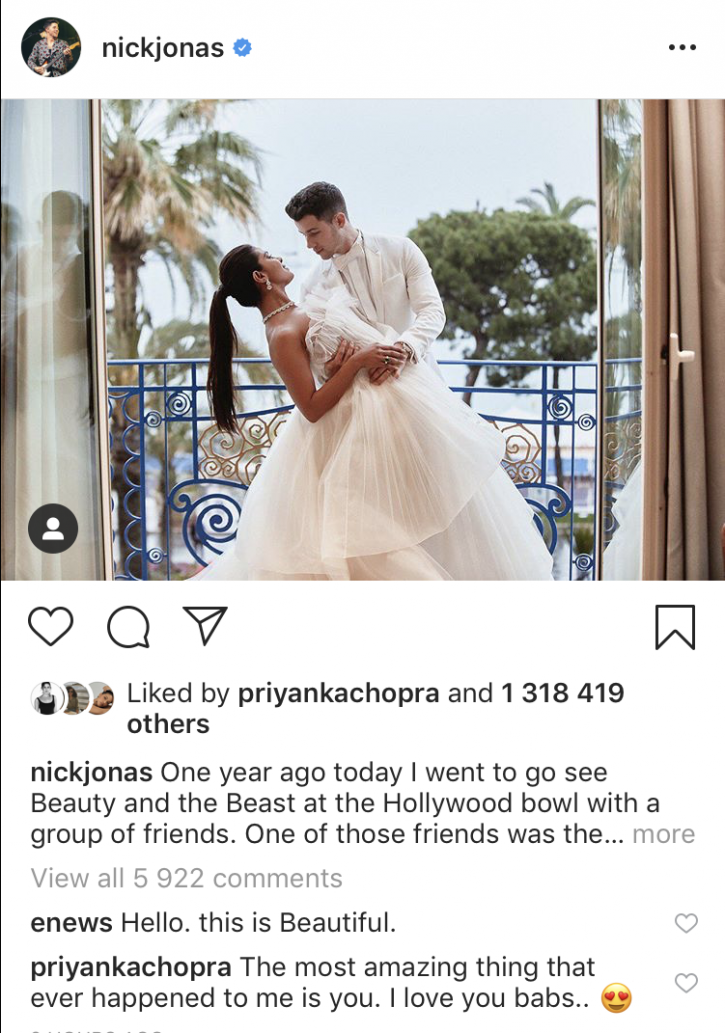
Task: Open the enews commenter profile
Action: tap(71, 923)
